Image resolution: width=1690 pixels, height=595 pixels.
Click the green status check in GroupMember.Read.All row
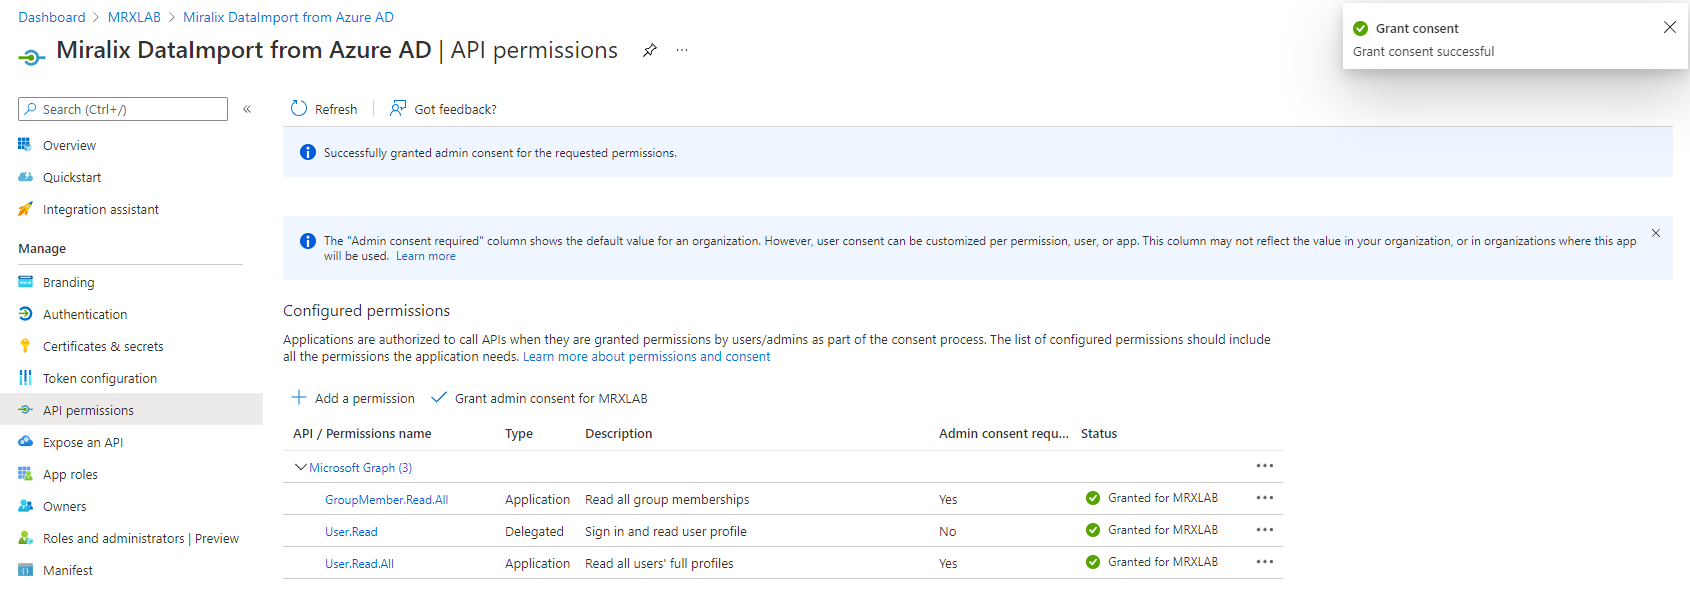[1093, 498]
